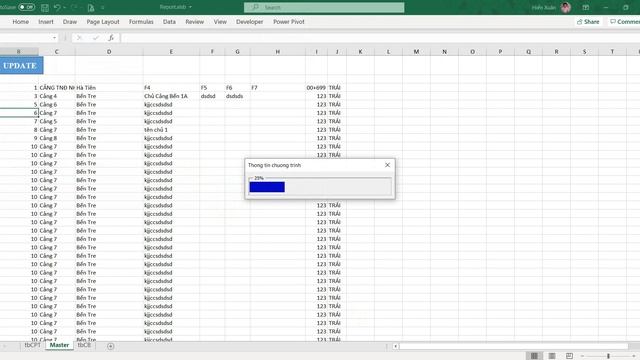Open the Undo history dropdown arrow
640x360 pixels.
coord(64,7)
